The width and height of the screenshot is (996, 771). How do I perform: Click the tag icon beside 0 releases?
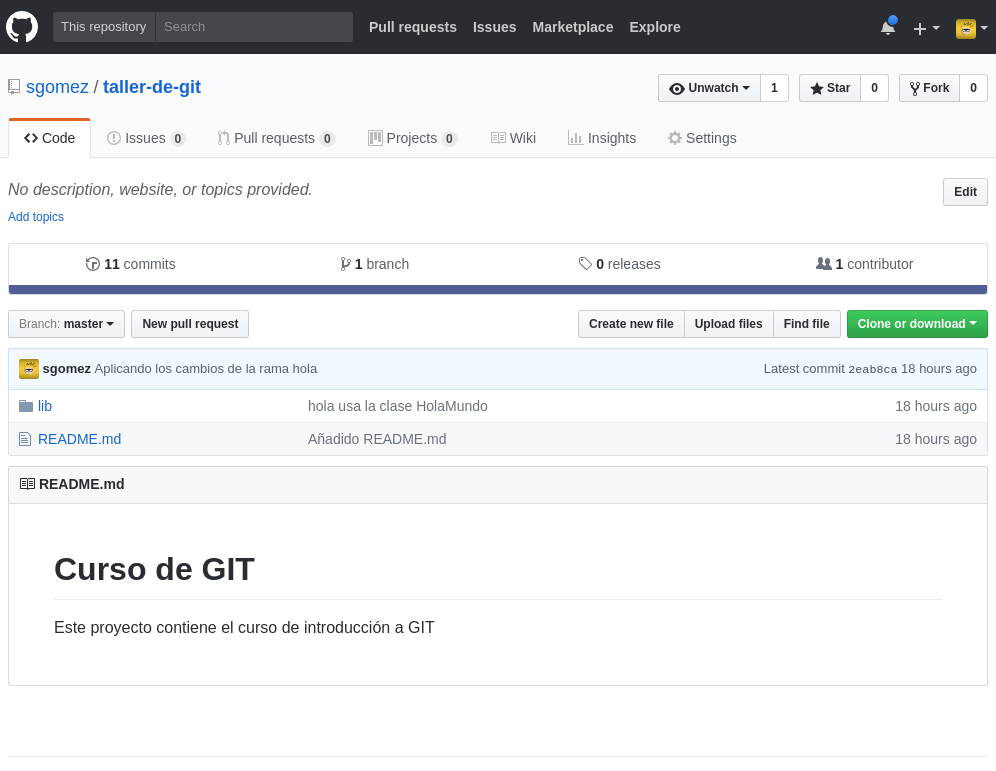pos(585,264)
